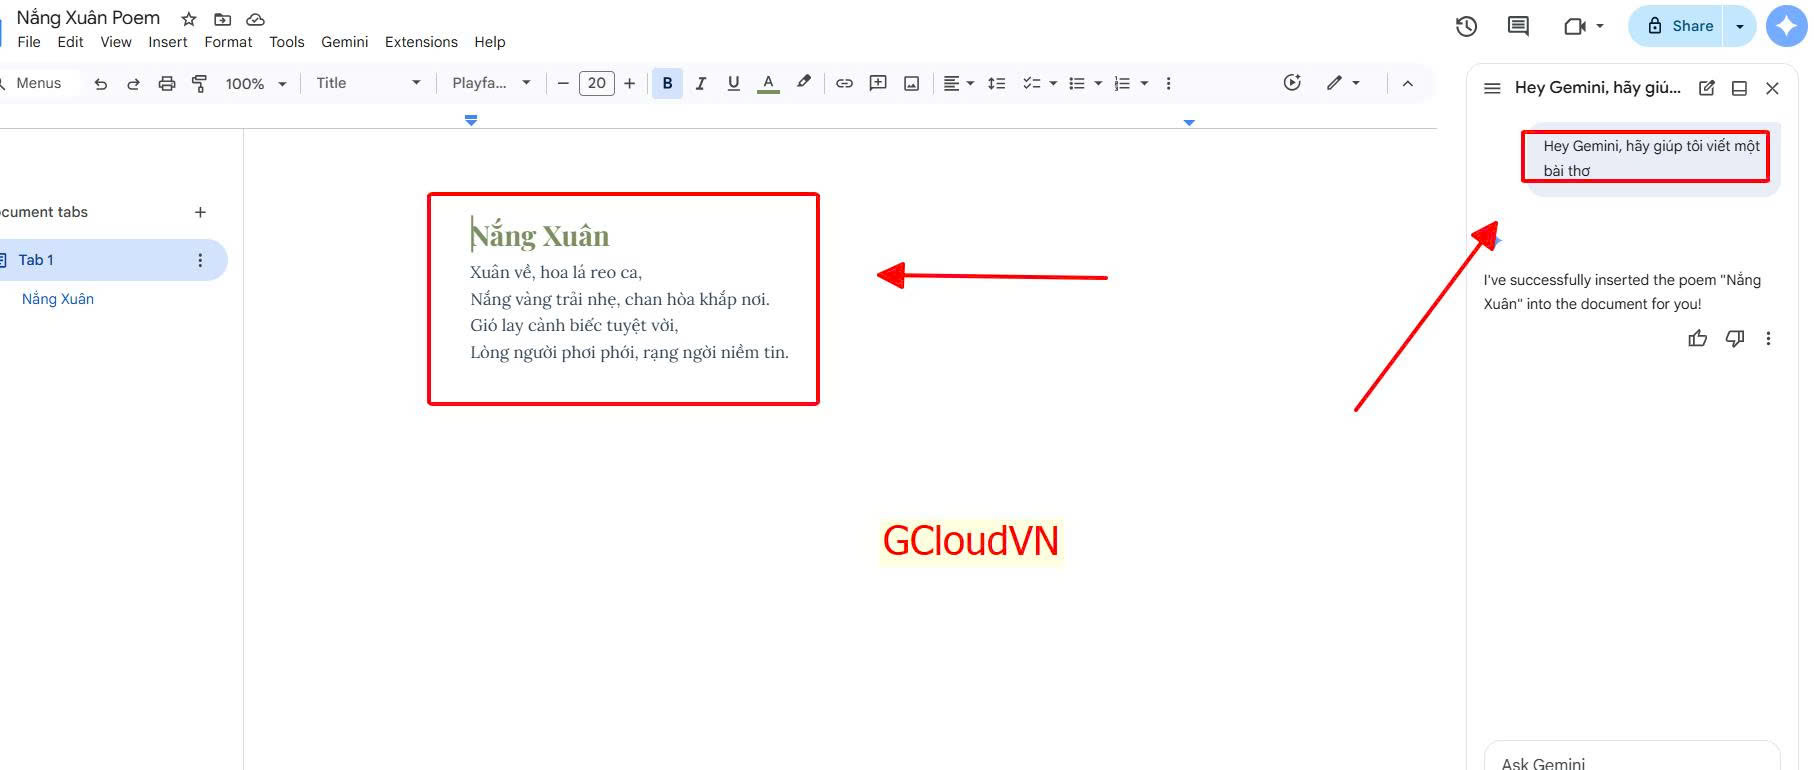The height and width of the screenshot is (770, 1814).
Task: Open the View menu
Action: point(116,42)
